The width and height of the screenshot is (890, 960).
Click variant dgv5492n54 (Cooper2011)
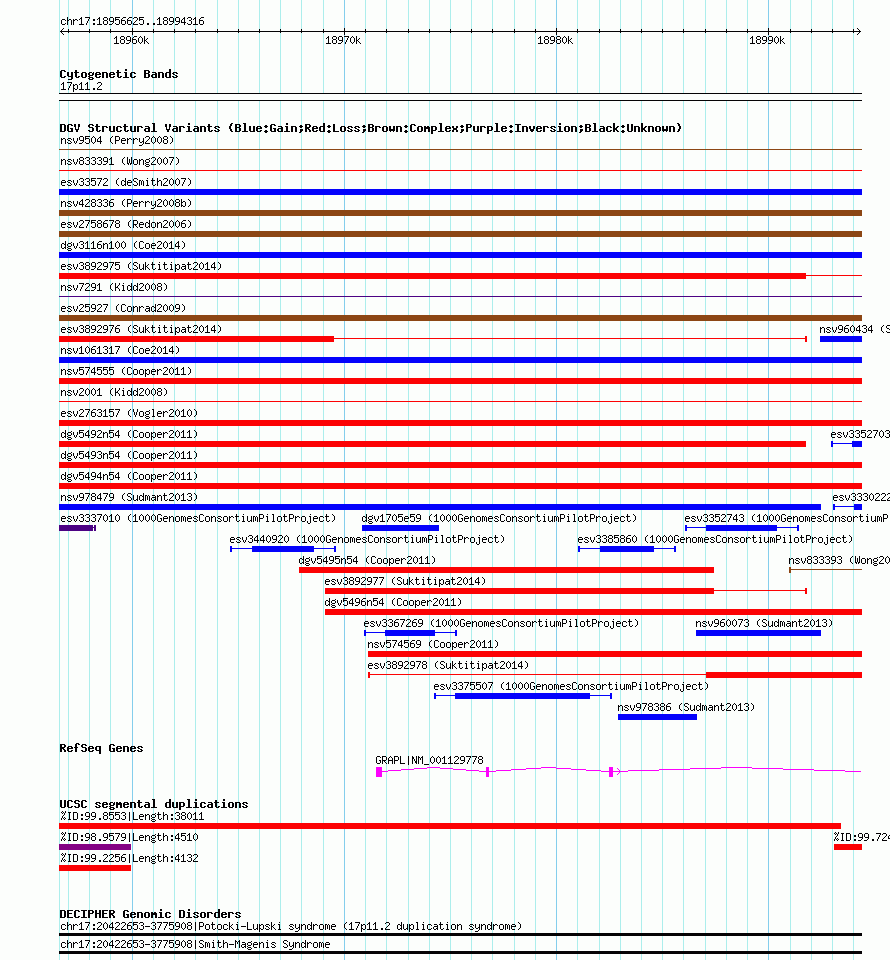pos(129,434)
